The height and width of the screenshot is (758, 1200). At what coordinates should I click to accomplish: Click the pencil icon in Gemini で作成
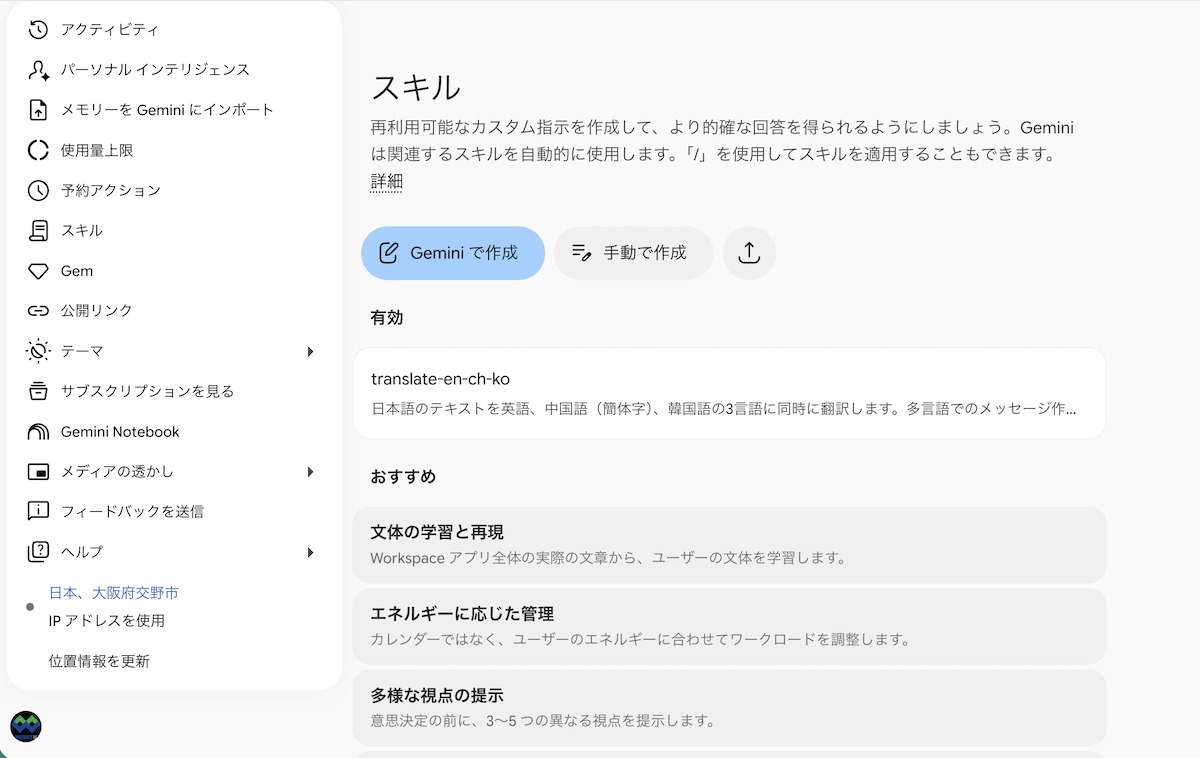389,253
